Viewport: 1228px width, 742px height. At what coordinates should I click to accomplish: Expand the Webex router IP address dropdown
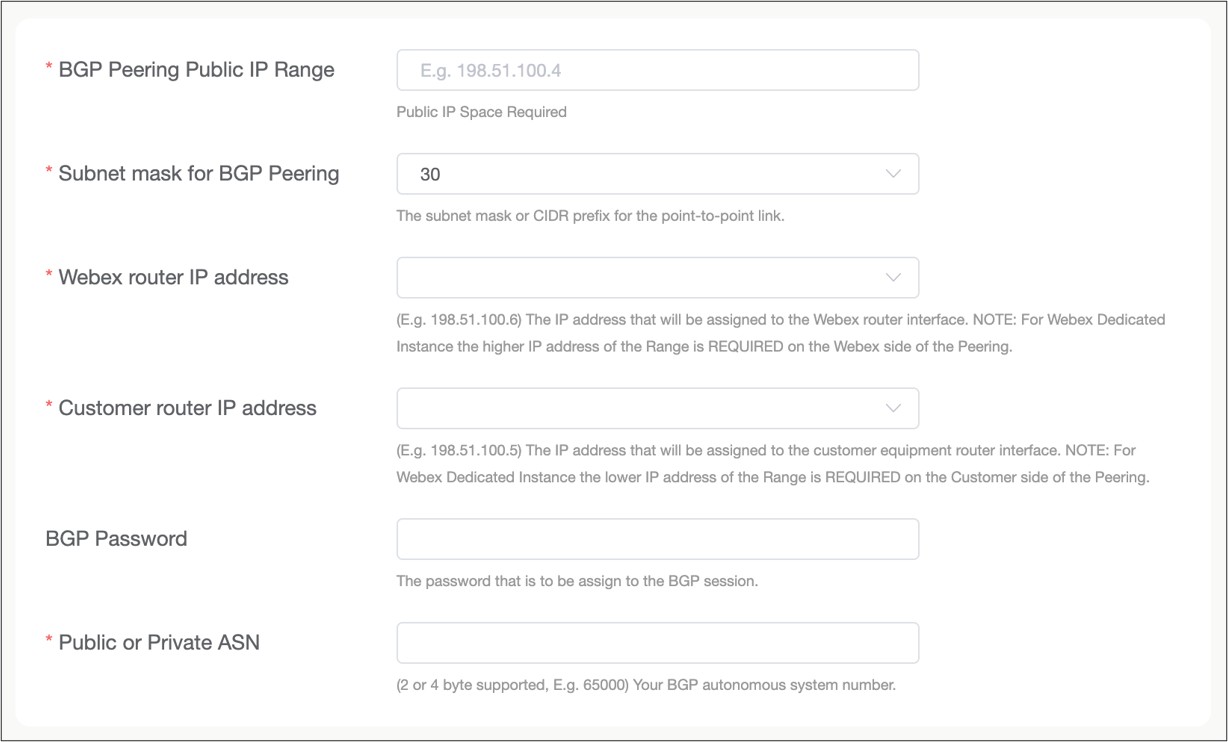[x=640, y=278]
